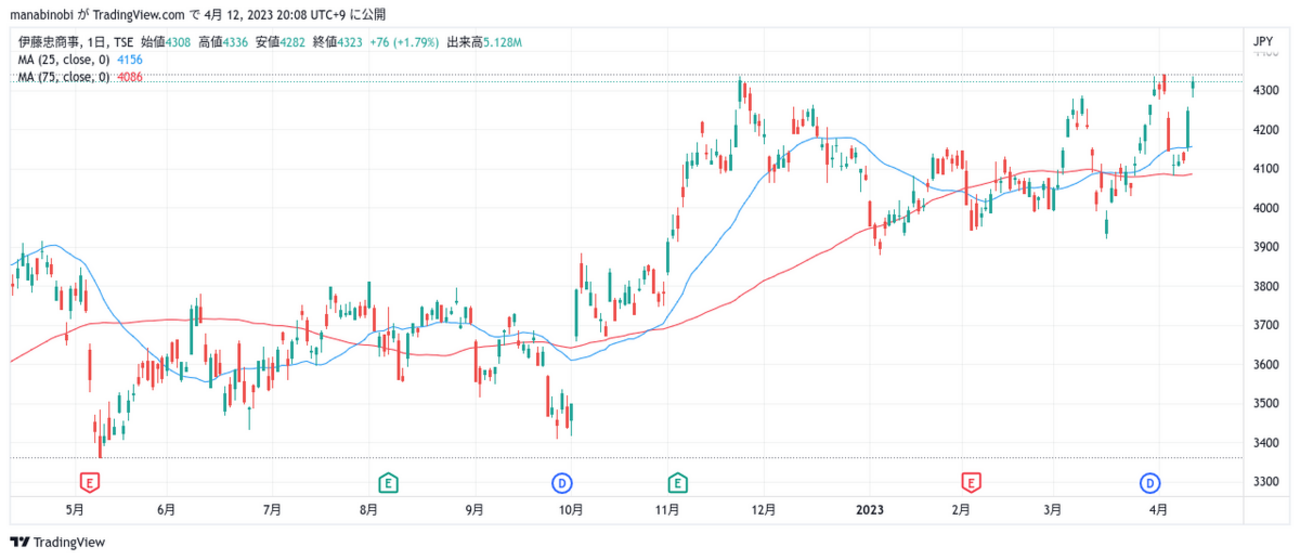Click the 始値4308 open value
The width and height of the screenshot is (1300, 560).
tap(165, 42)
